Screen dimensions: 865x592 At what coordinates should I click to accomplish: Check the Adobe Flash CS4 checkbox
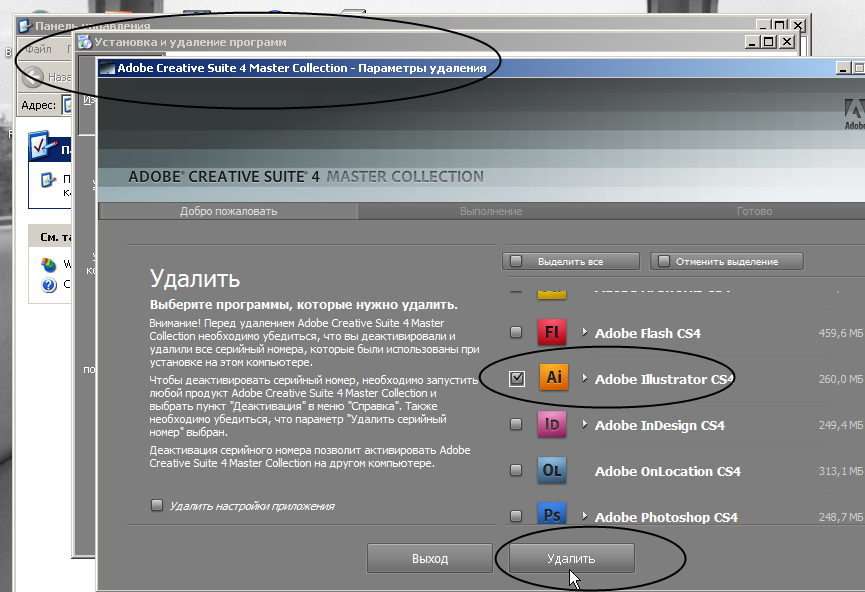516,332
